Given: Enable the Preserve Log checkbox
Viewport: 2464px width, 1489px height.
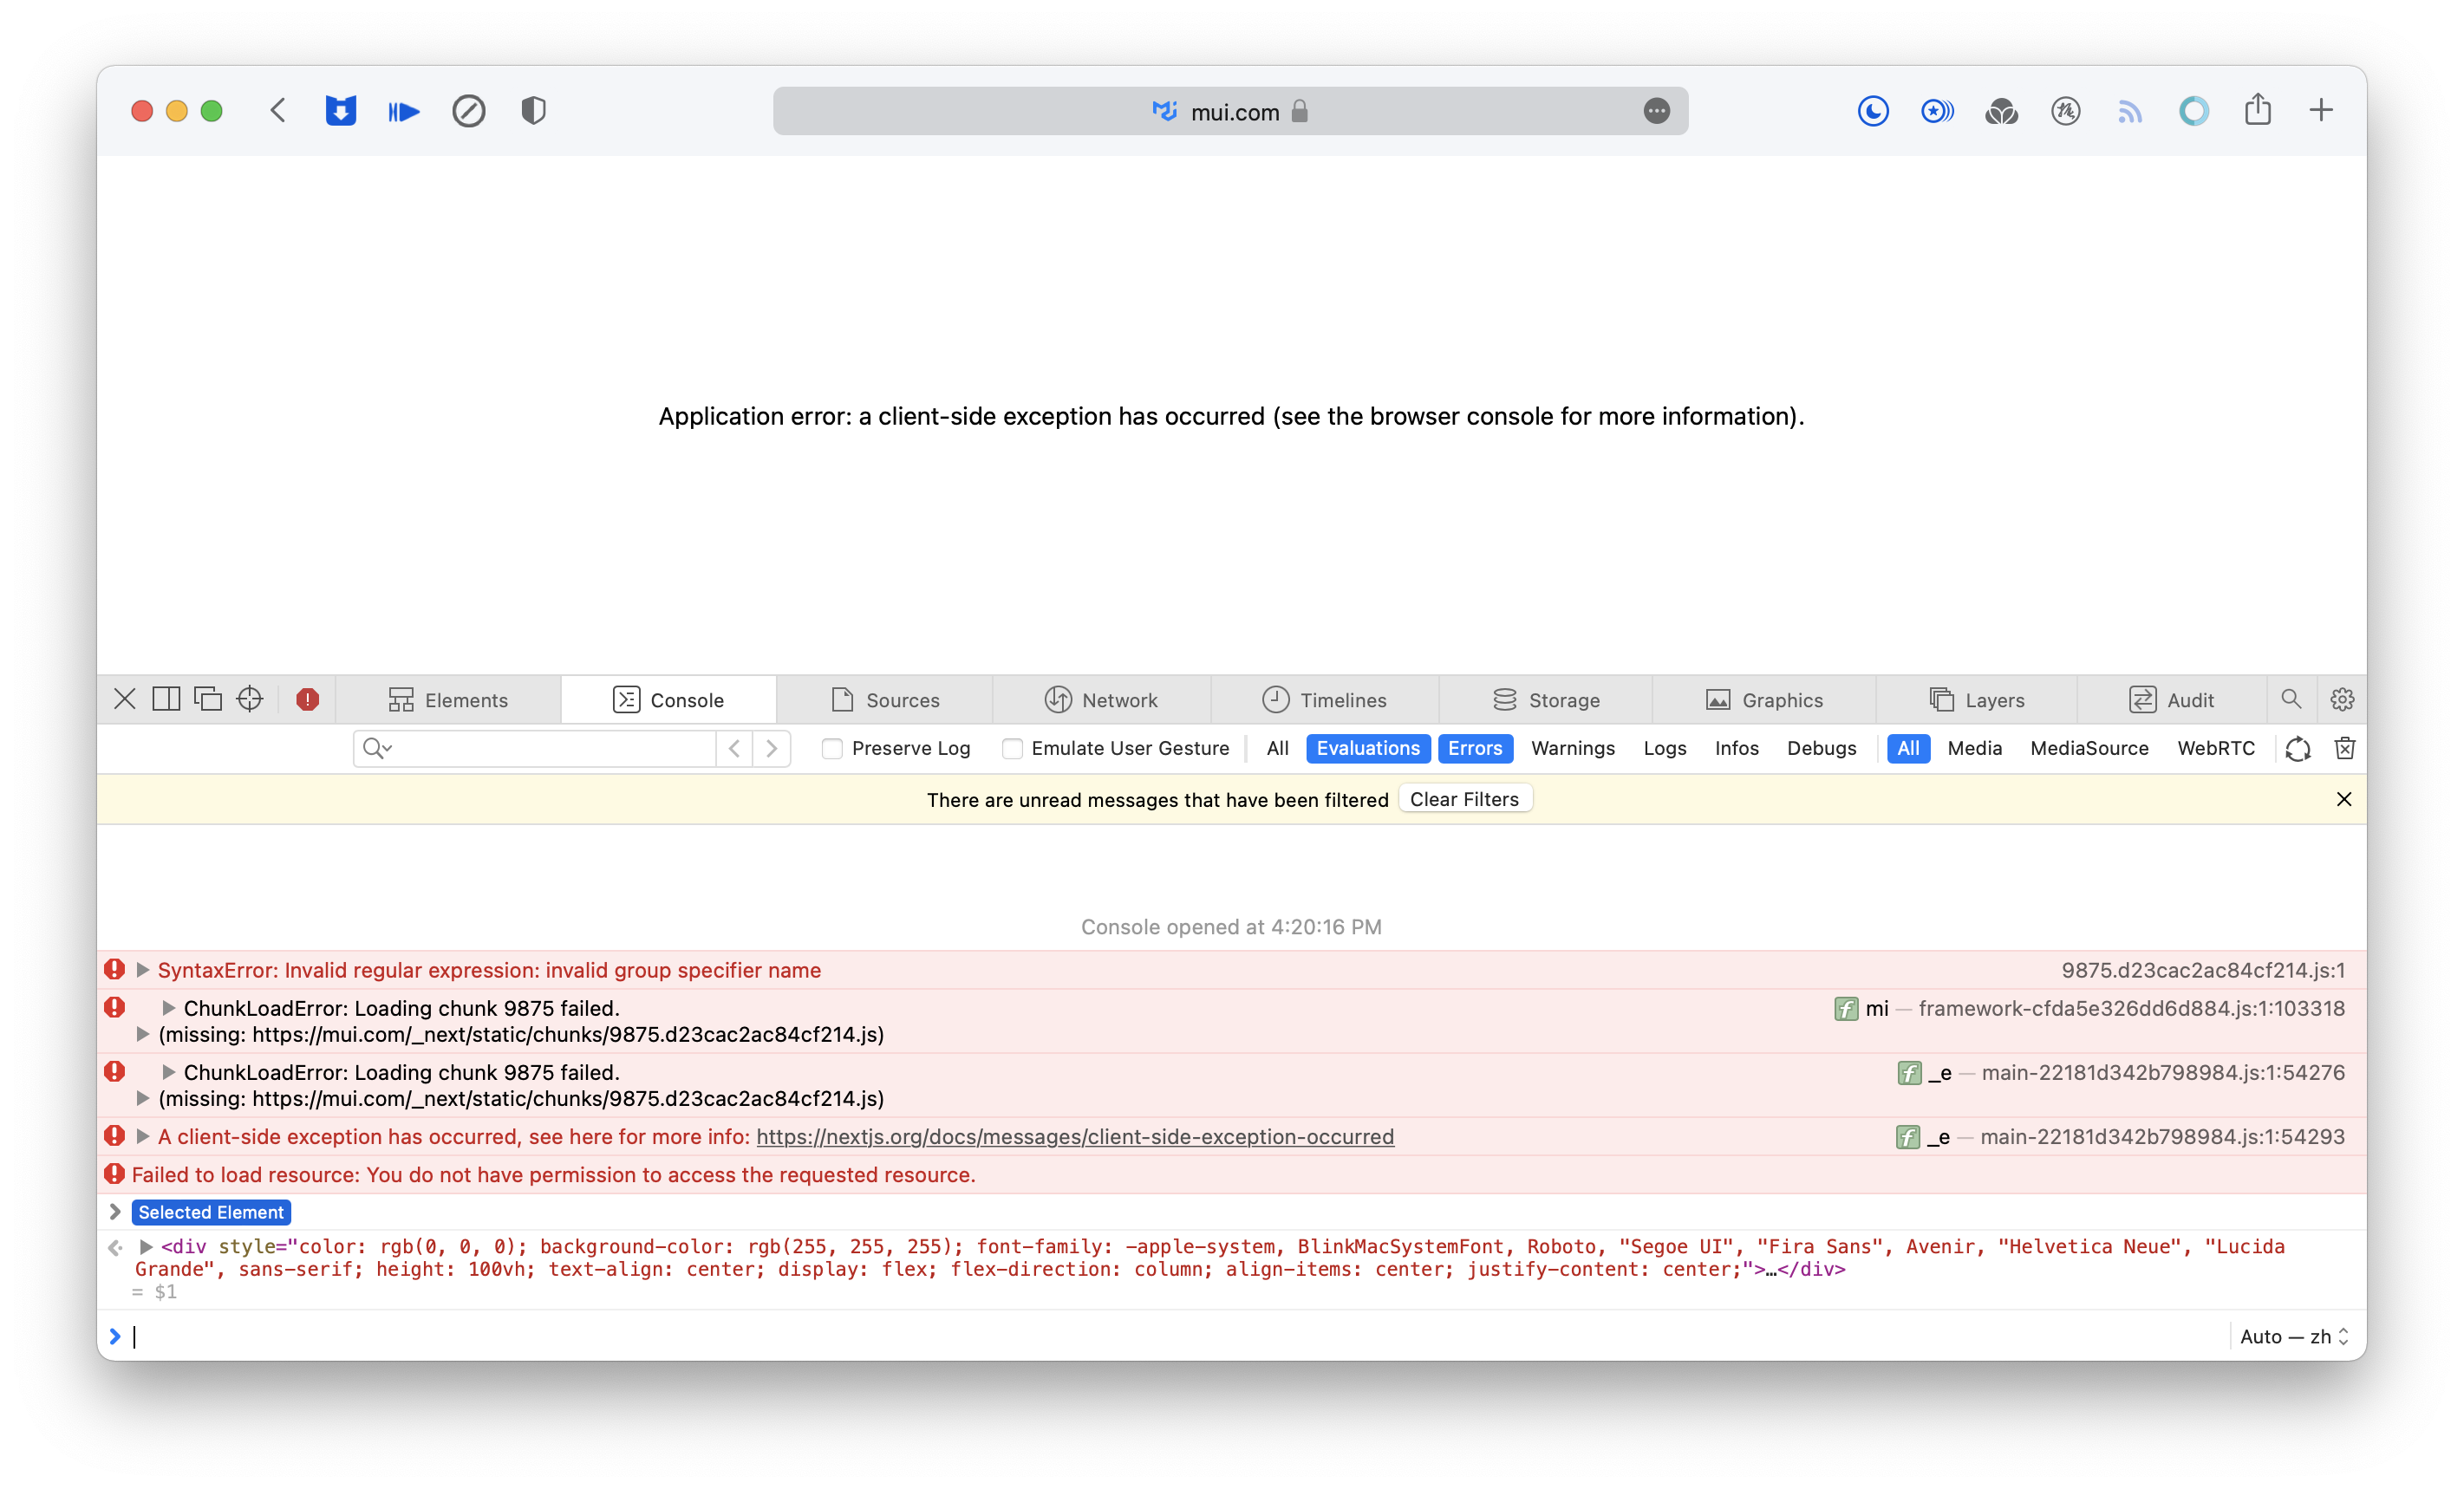Looking at the screenshot, I should pos(832,749).
